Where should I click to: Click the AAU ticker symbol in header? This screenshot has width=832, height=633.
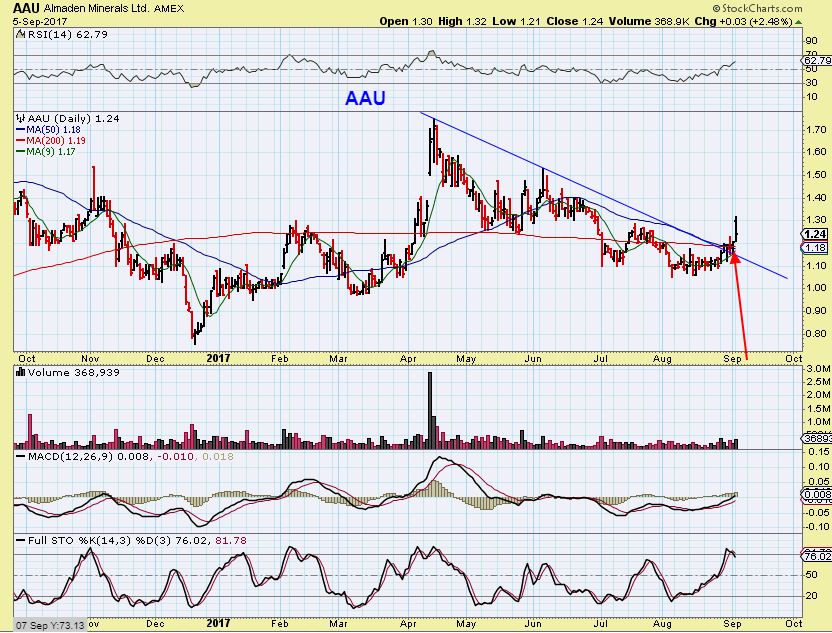(26, 8)
